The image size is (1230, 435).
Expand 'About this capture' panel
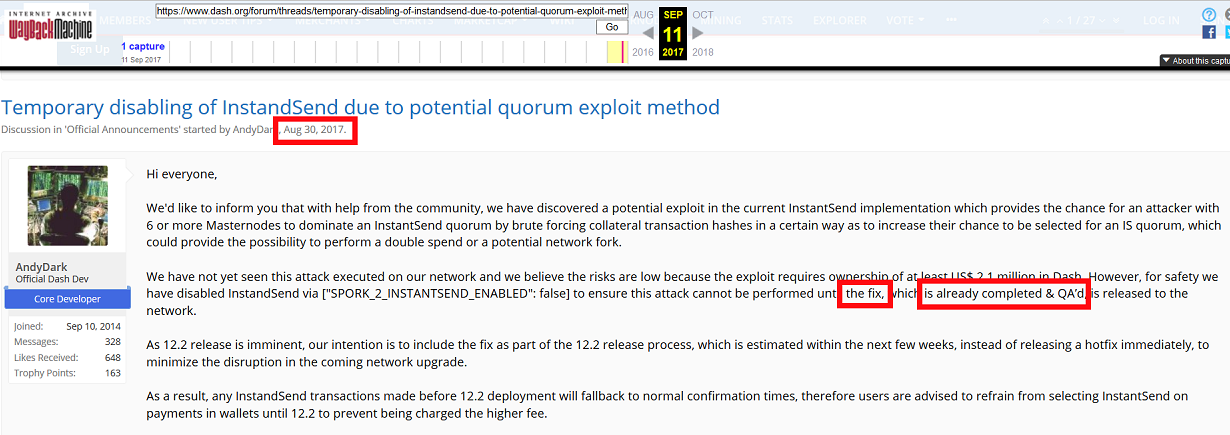tap(1194, 61)
